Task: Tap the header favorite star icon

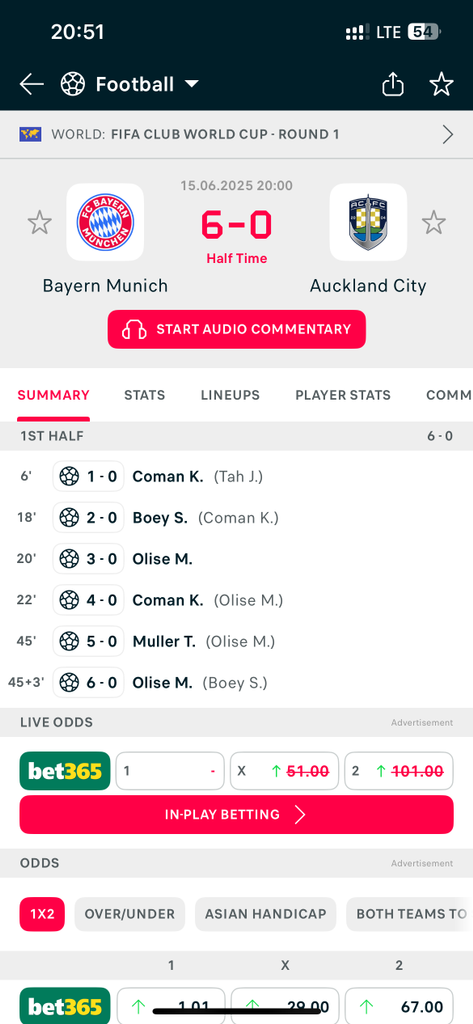Action: pyautogui.click(x=441, y=84)
